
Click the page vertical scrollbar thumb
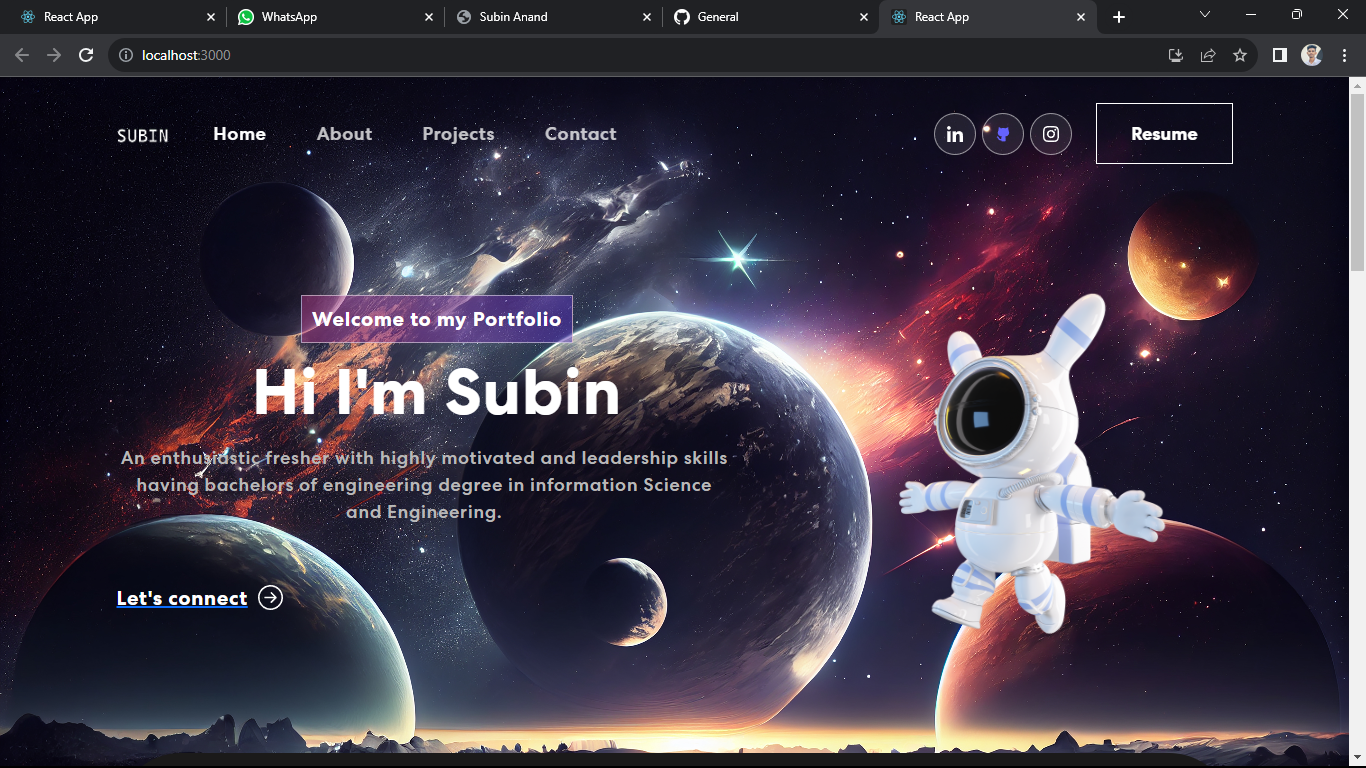(1357, 180)
